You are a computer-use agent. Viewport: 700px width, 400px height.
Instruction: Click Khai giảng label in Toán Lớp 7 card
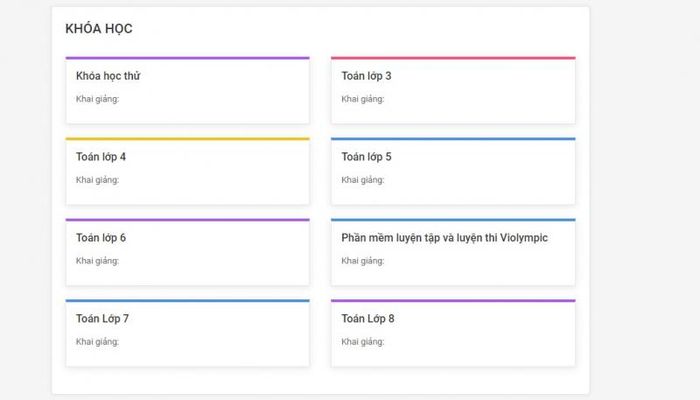[x=97, y=342]
